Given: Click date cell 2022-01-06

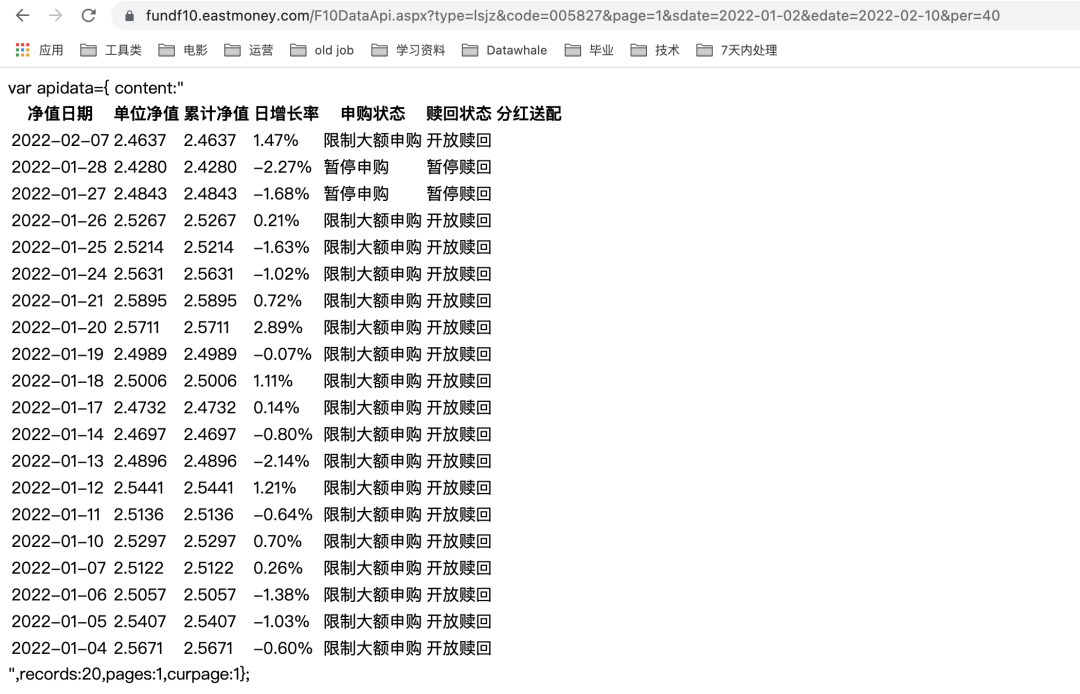Looking at the screenshot, I should (59, 595).
